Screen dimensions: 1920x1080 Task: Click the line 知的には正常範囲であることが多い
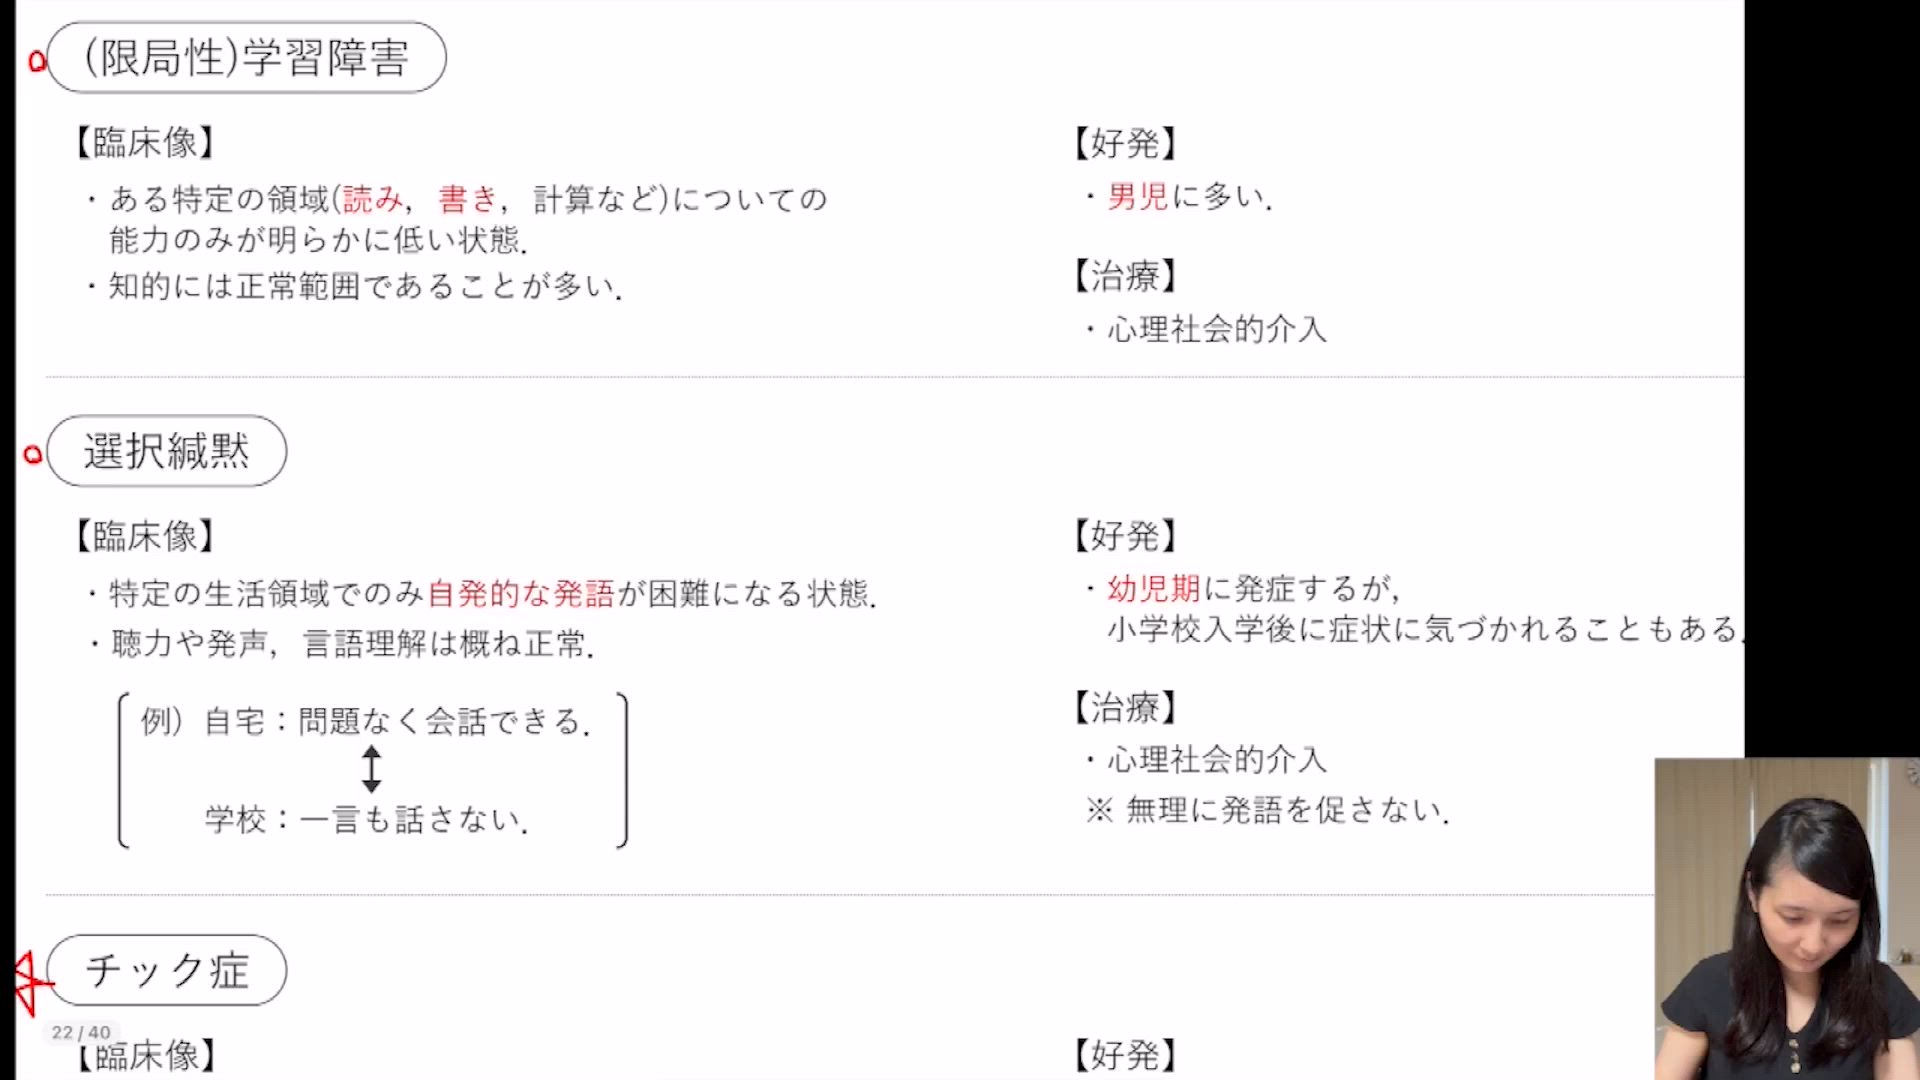click(365, 287)
